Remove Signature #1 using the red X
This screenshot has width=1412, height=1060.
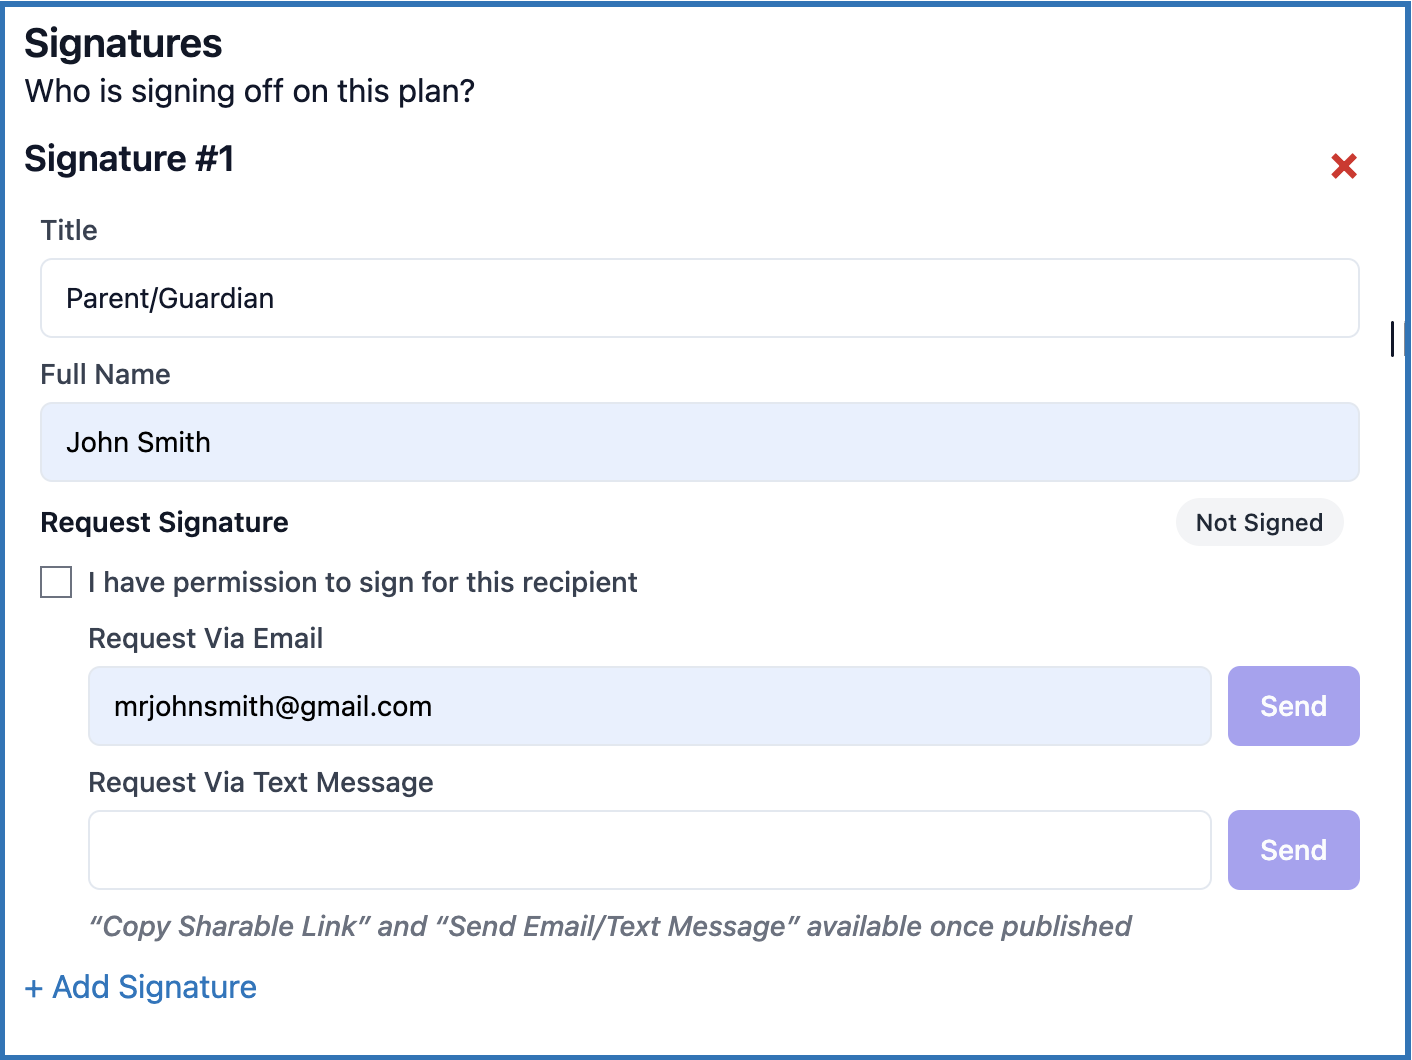click(1343, 166)
